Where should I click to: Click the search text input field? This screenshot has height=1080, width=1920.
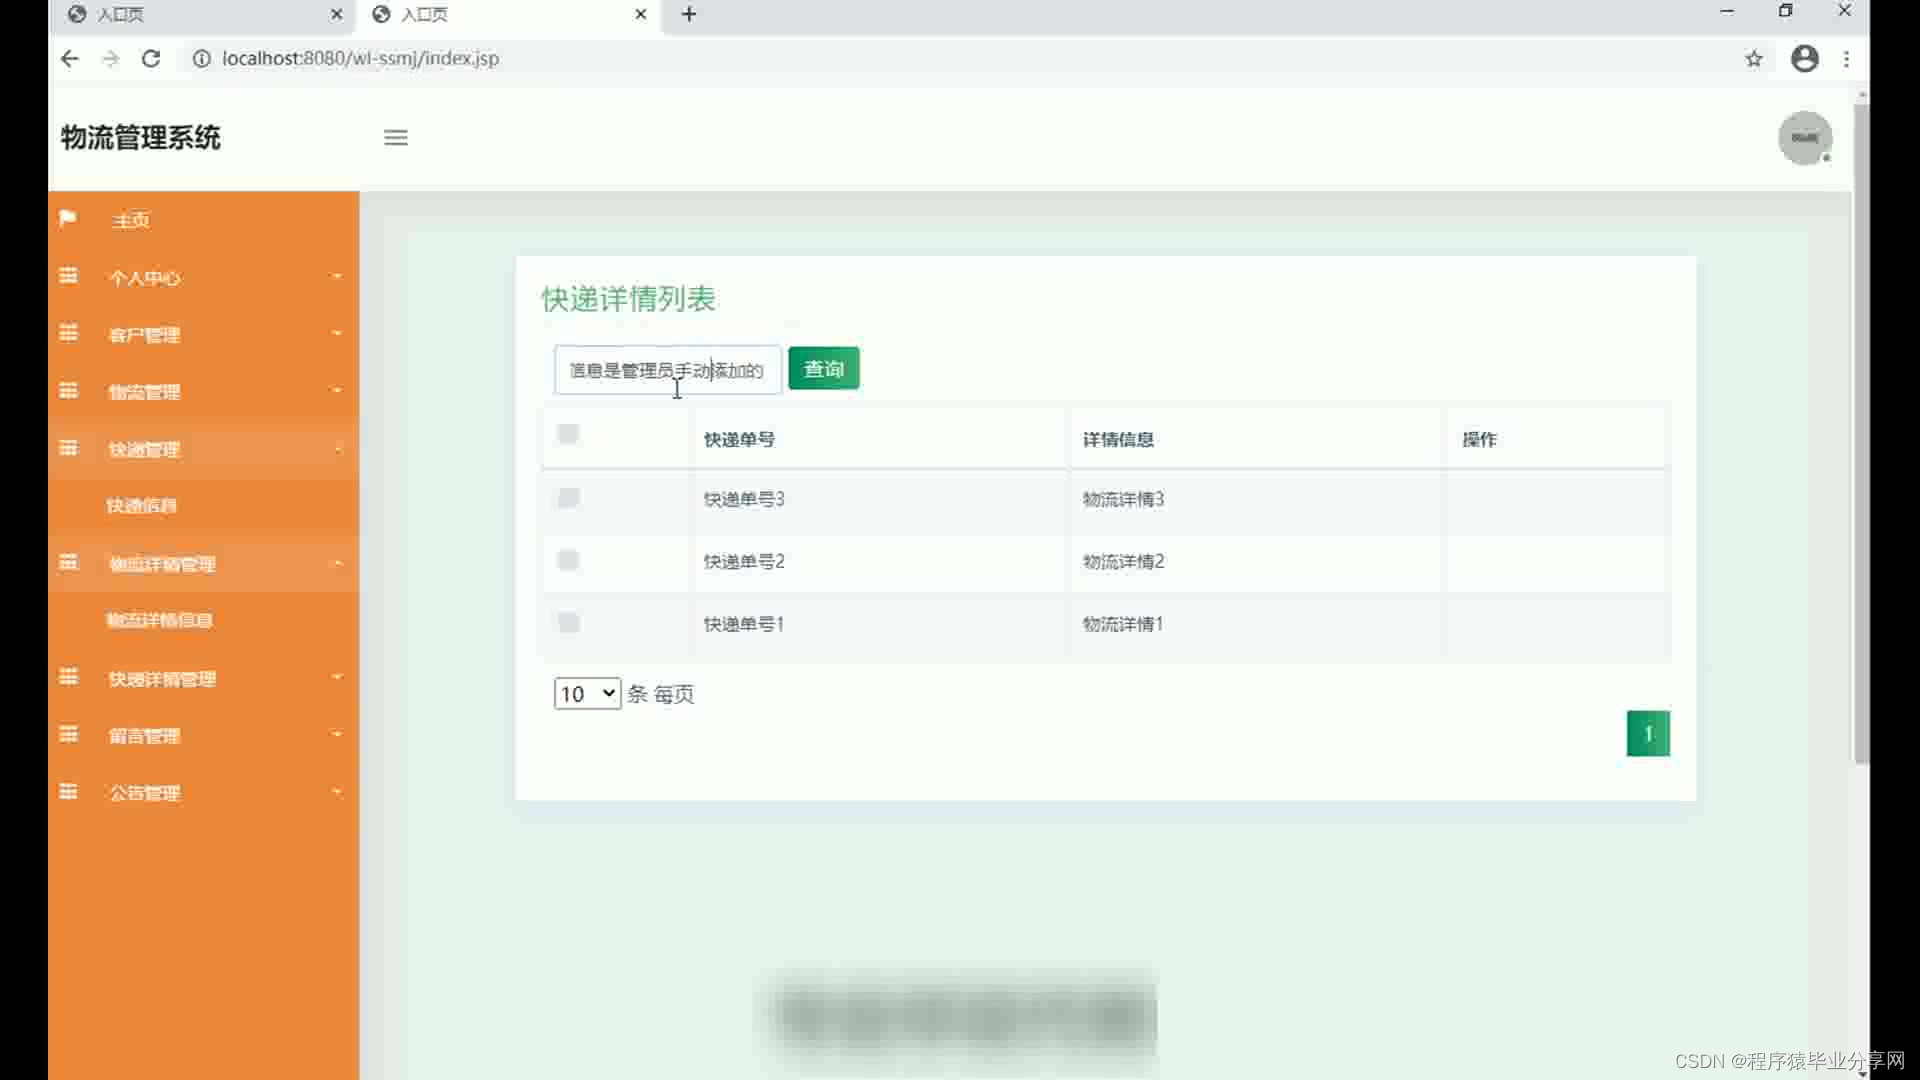click(x=667, y=370)
